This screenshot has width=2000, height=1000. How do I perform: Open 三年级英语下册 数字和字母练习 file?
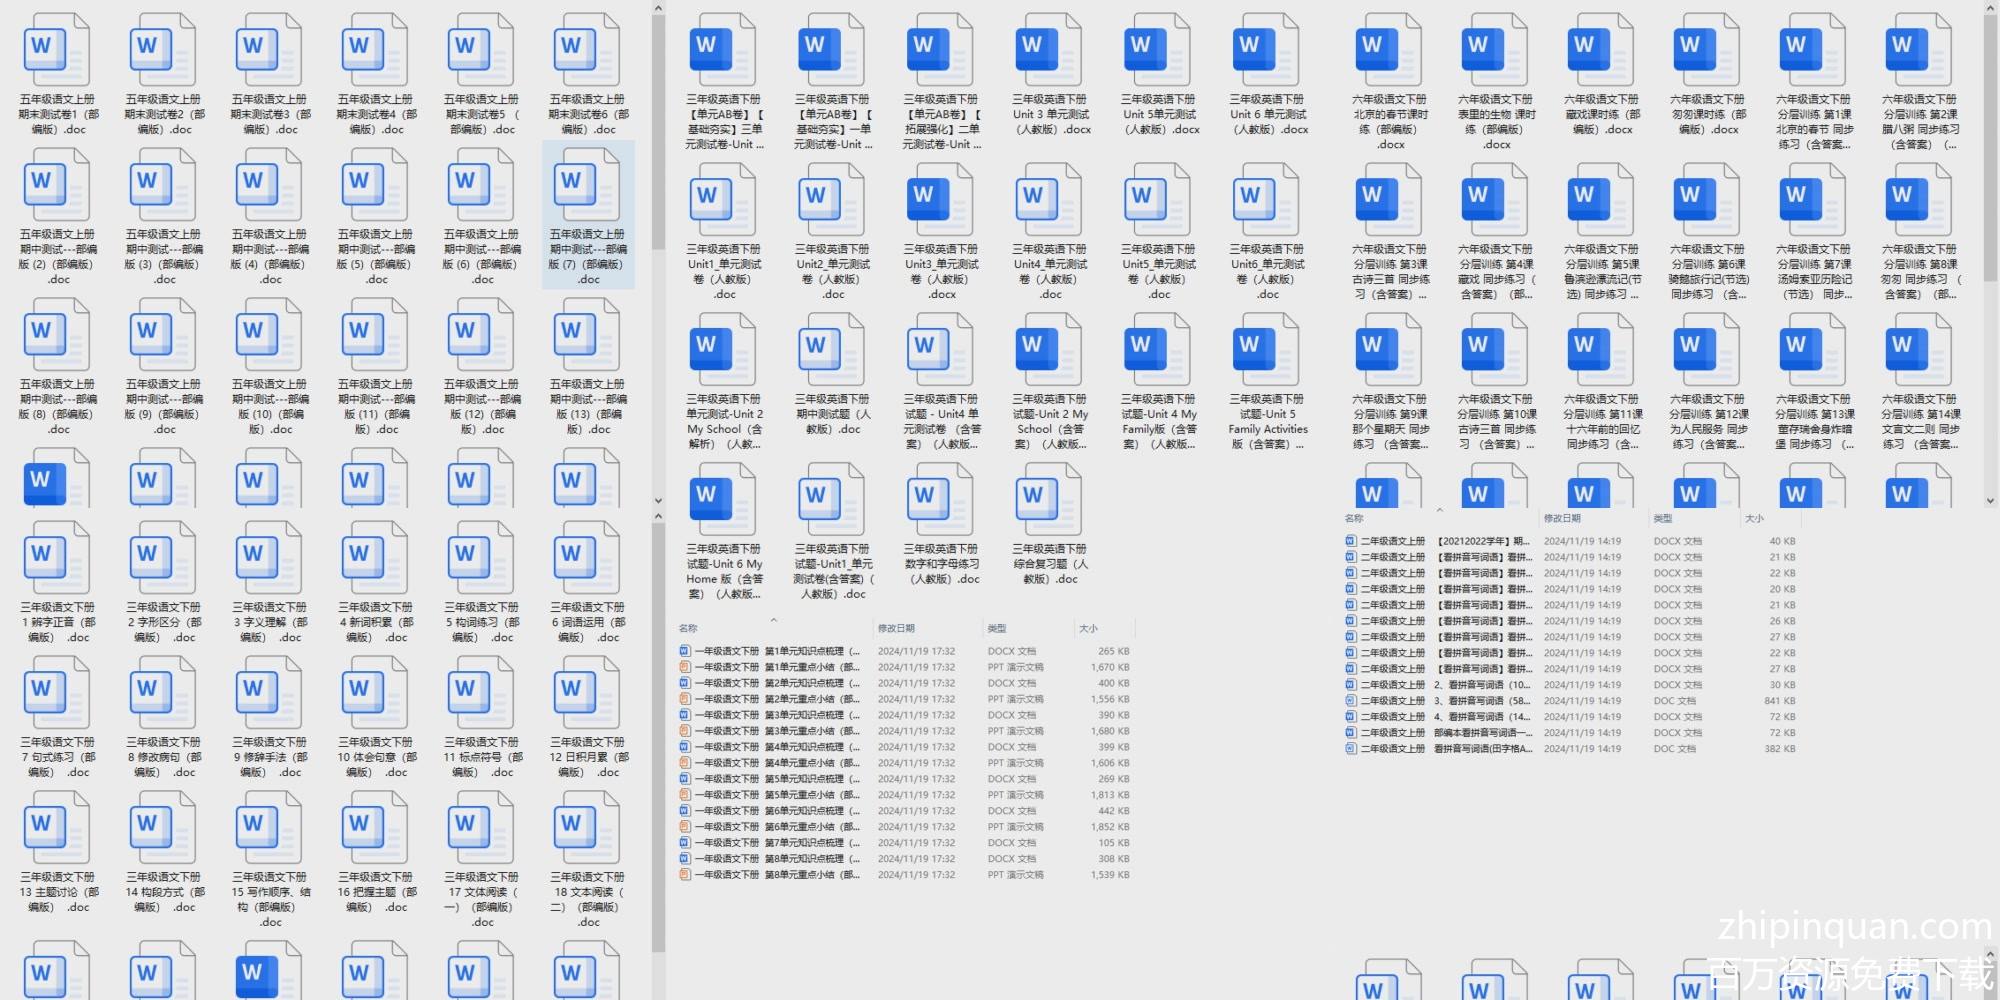click(x=940, y=500)
